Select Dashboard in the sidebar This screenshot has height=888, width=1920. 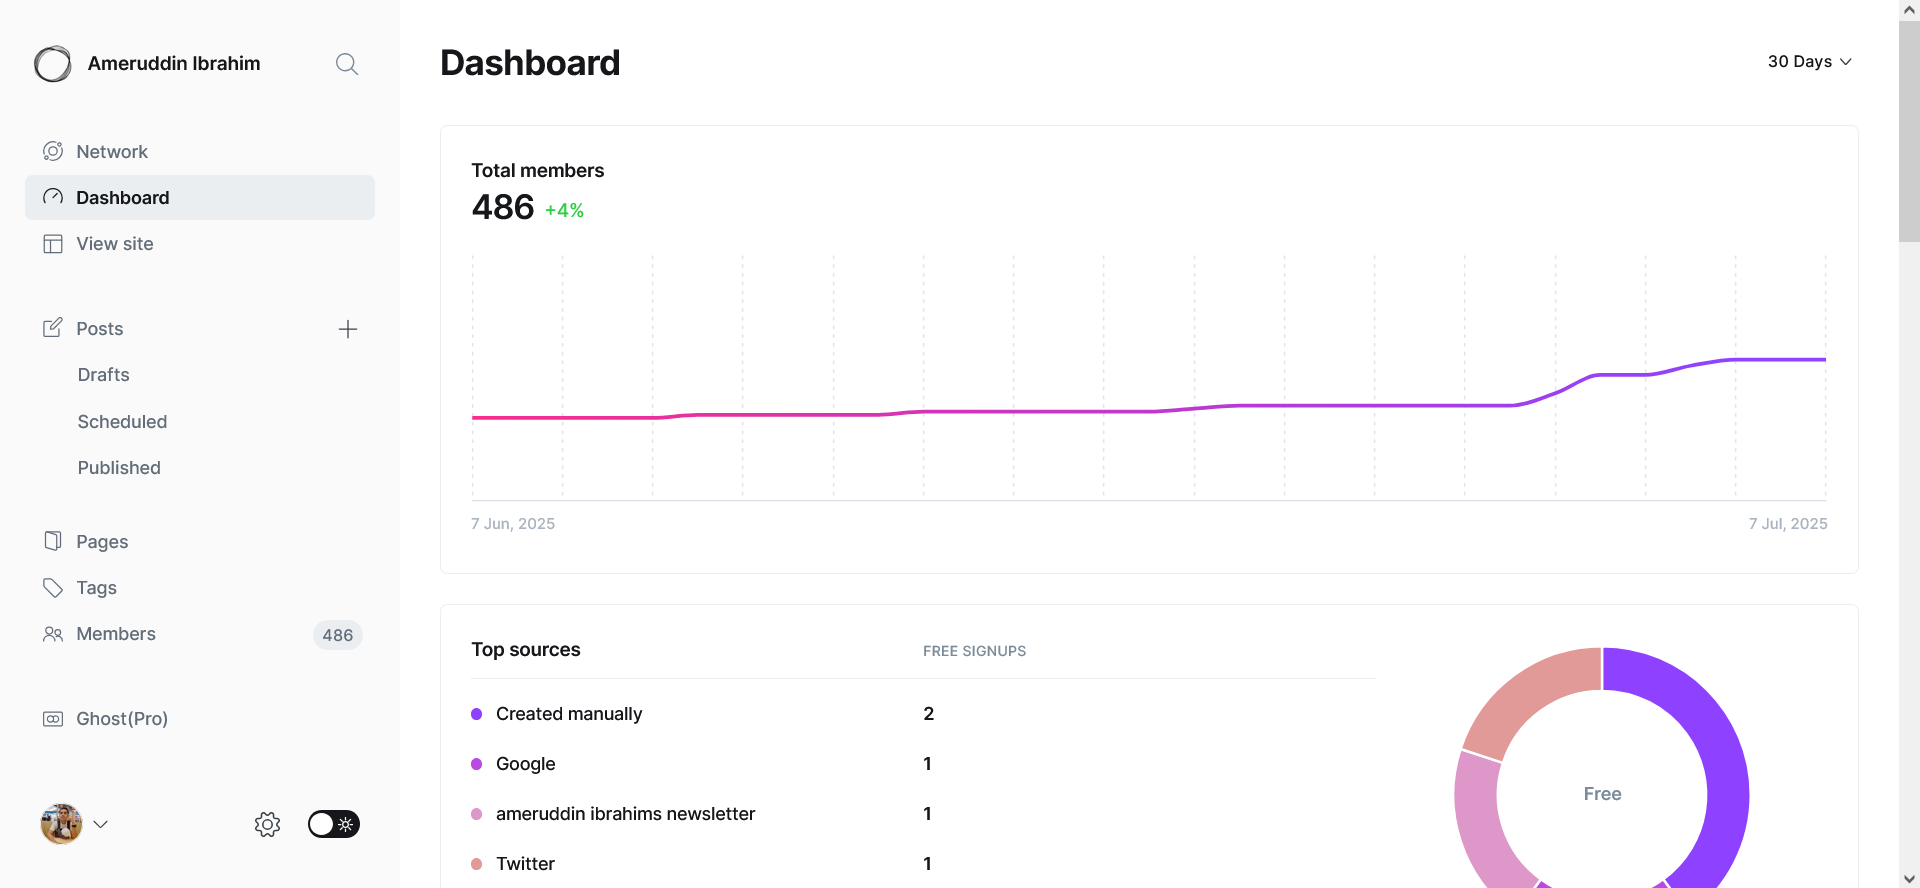point(123,198)
